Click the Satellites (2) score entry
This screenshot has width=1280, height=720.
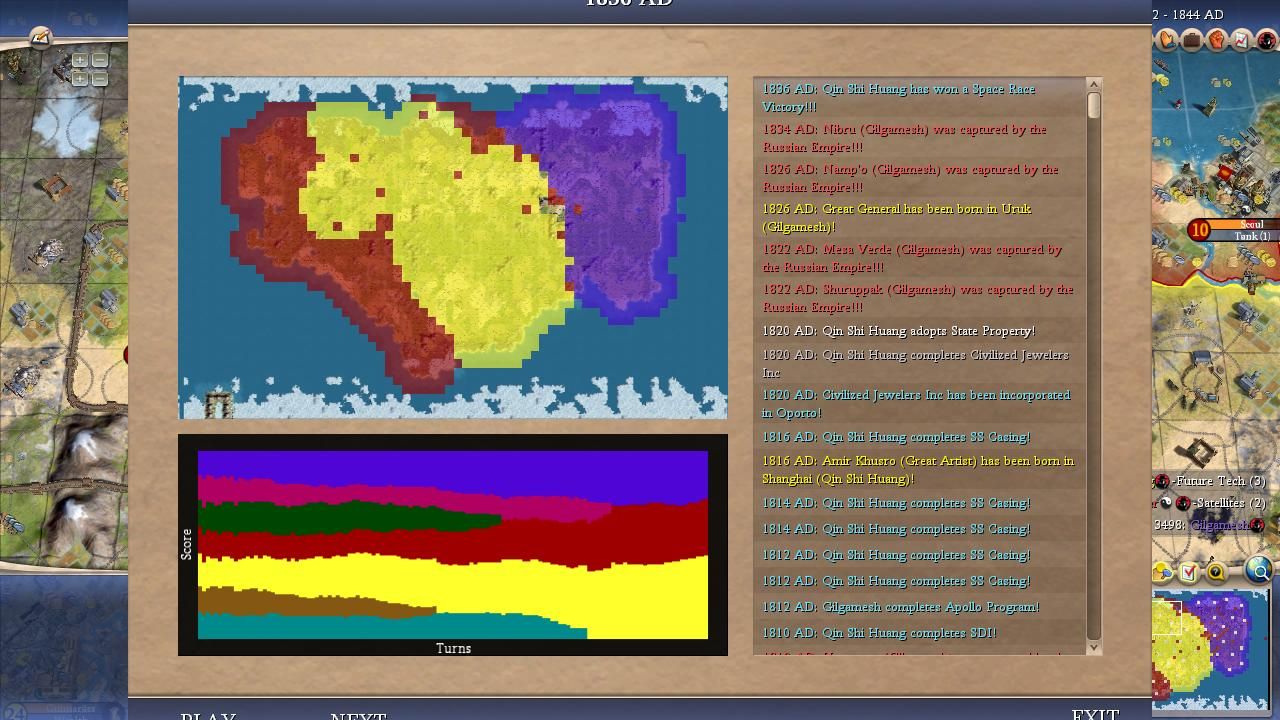coord(1211,503)
